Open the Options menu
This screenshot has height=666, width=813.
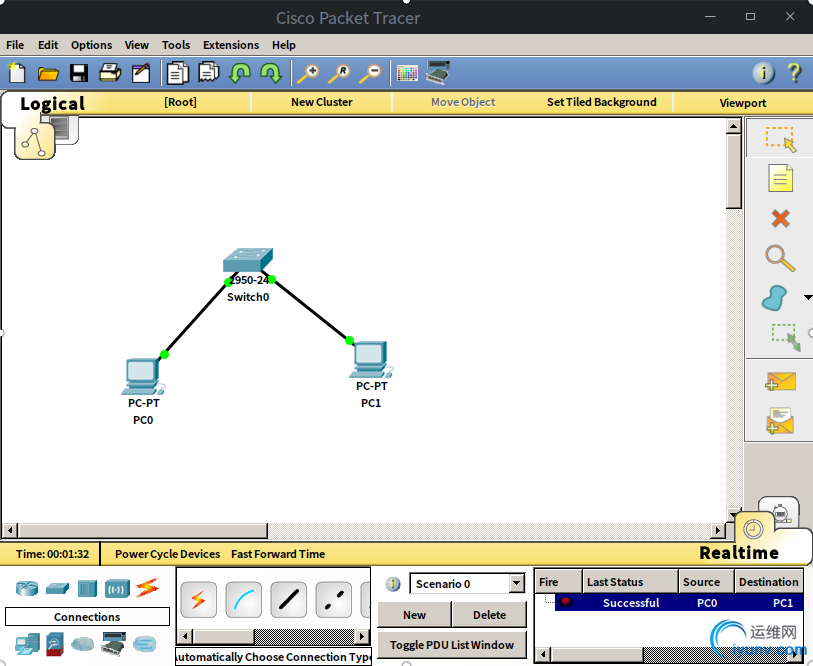[91, 45]
